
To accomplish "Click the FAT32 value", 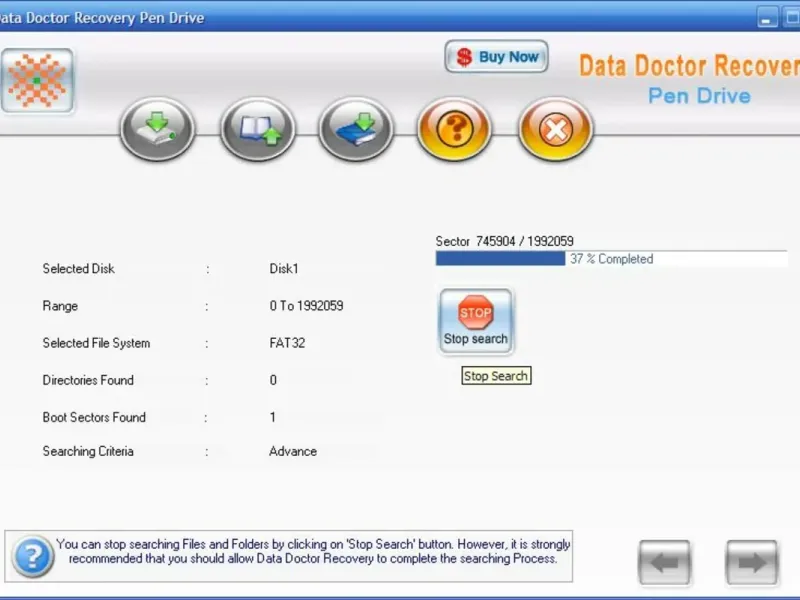I will [287, 343].
